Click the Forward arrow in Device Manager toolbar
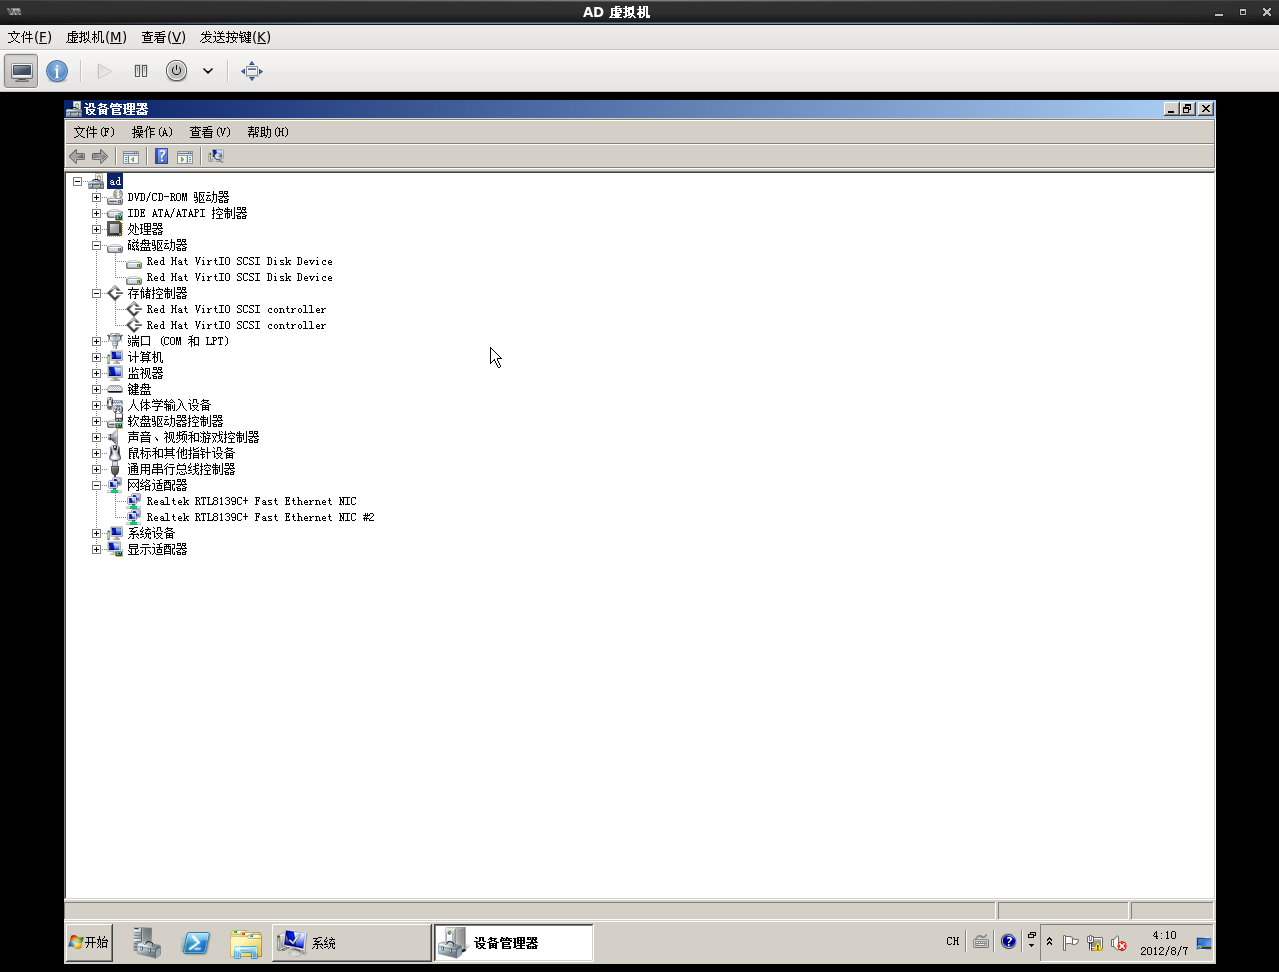Screen dimensions: 1279x972 (100, 157)
